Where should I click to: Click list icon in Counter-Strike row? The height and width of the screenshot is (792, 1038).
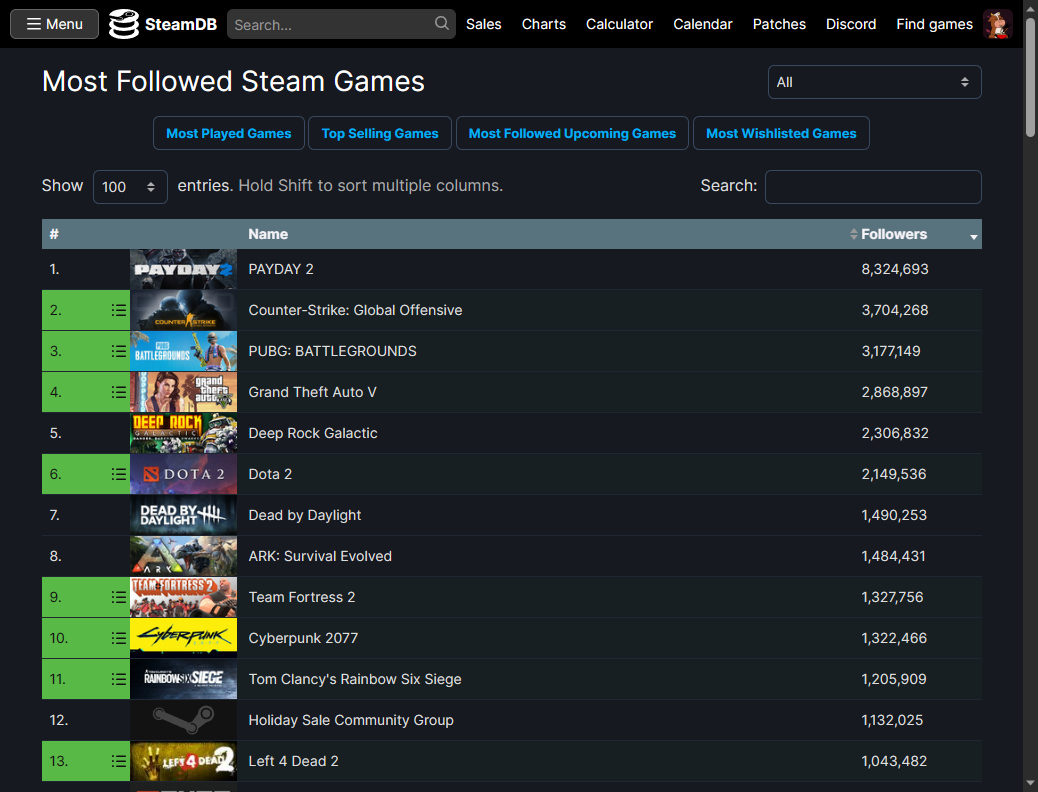click(118, 310)
